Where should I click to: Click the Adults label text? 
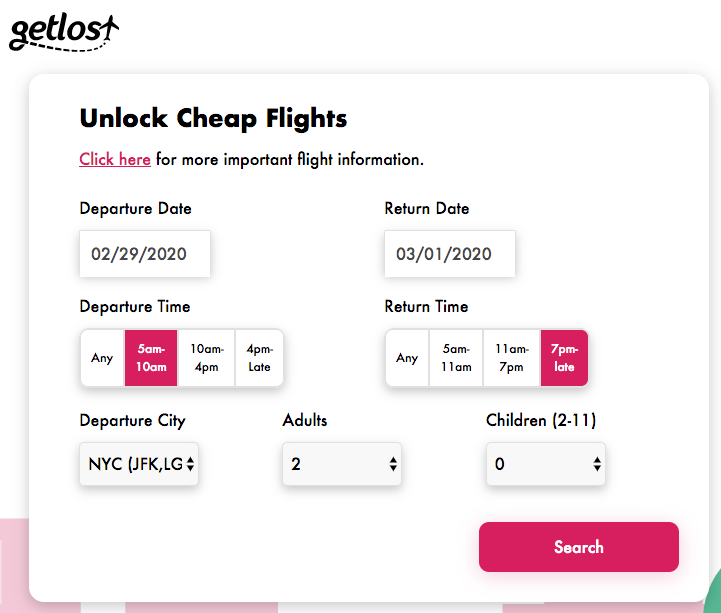click(305, 420)
